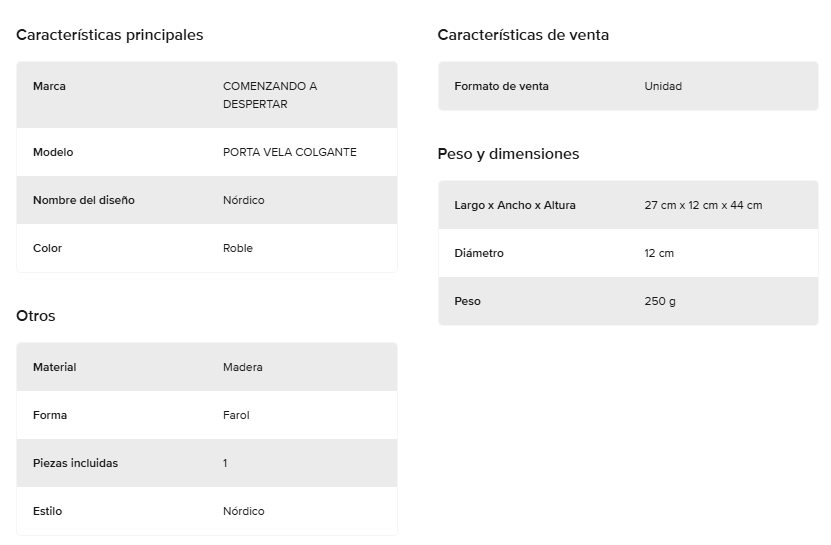Select the Material row label

pyautogui.click(x=54, y=367)
